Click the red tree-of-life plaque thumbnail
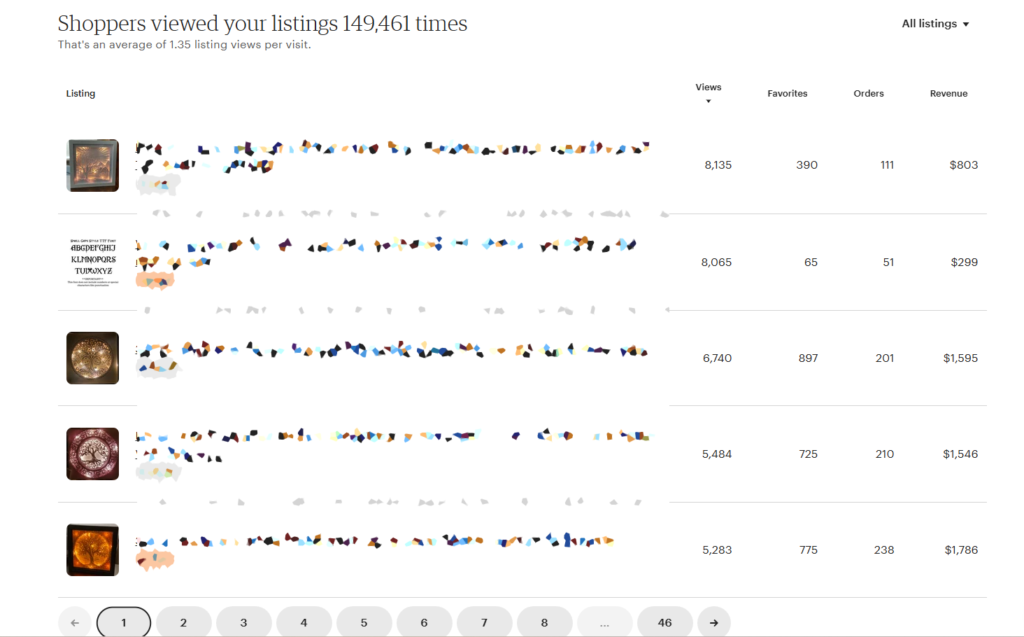 (92, 453)
